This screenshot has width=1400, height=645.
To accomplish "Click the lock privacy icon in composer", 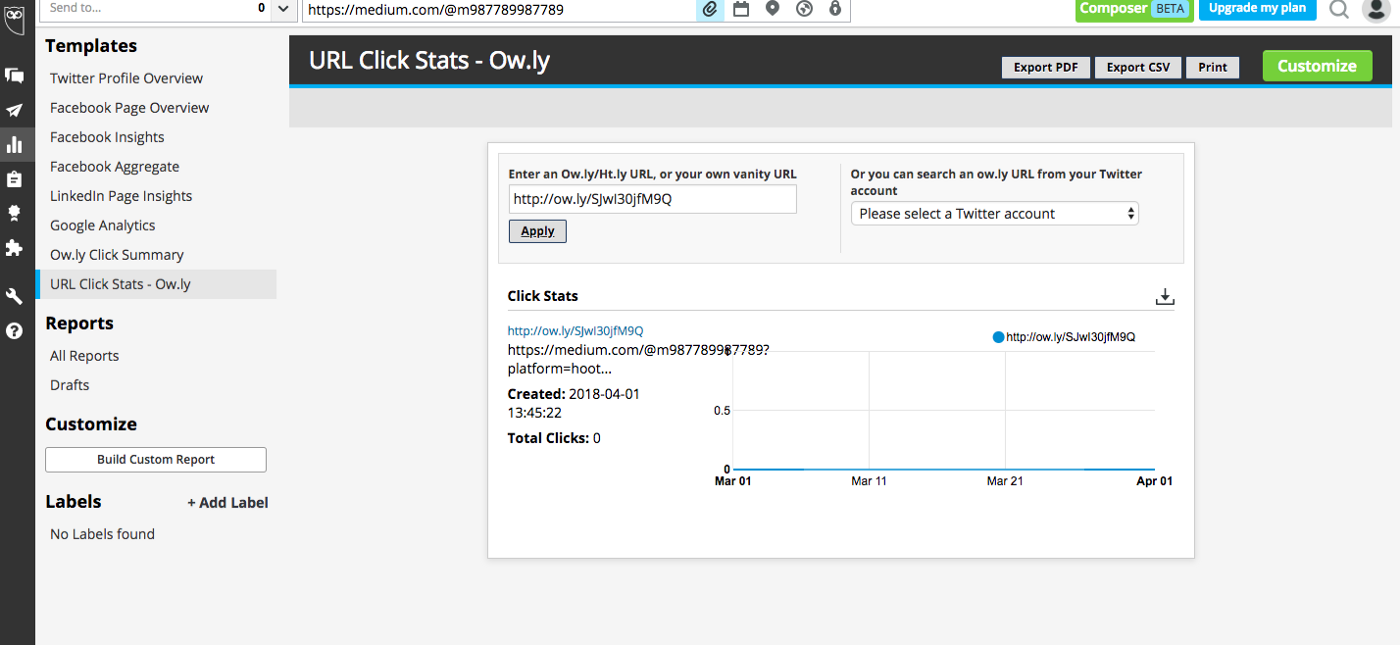I will [x=835, y=9].
